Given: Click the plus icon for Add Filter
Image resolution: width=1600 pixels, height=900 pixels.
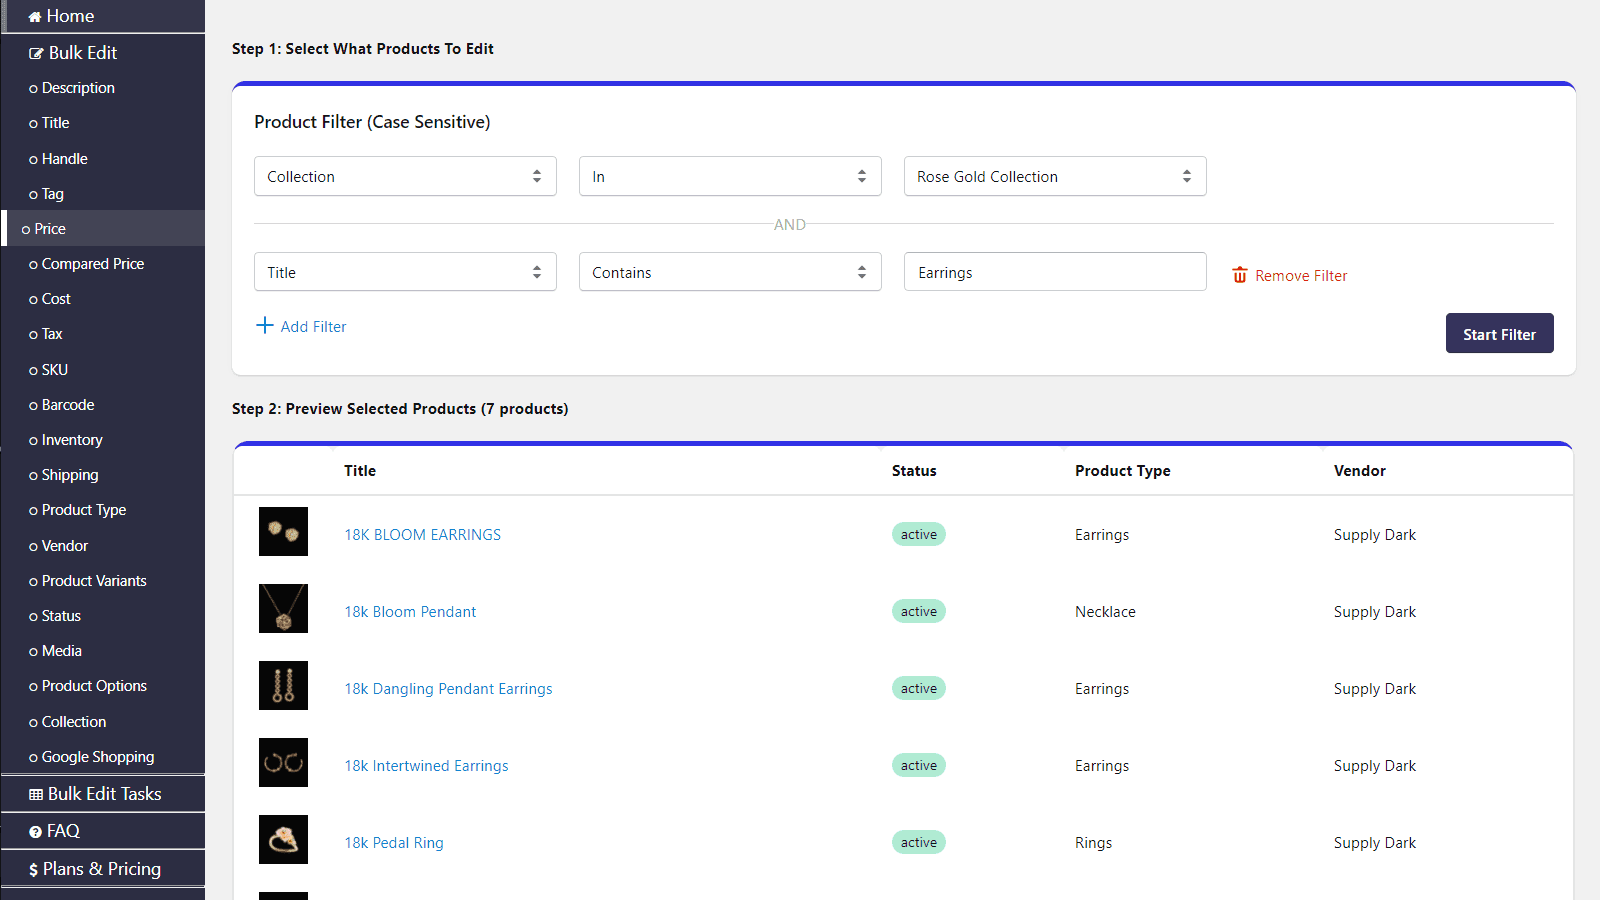Looking at the screenshot, I should (x=265, y=325).
